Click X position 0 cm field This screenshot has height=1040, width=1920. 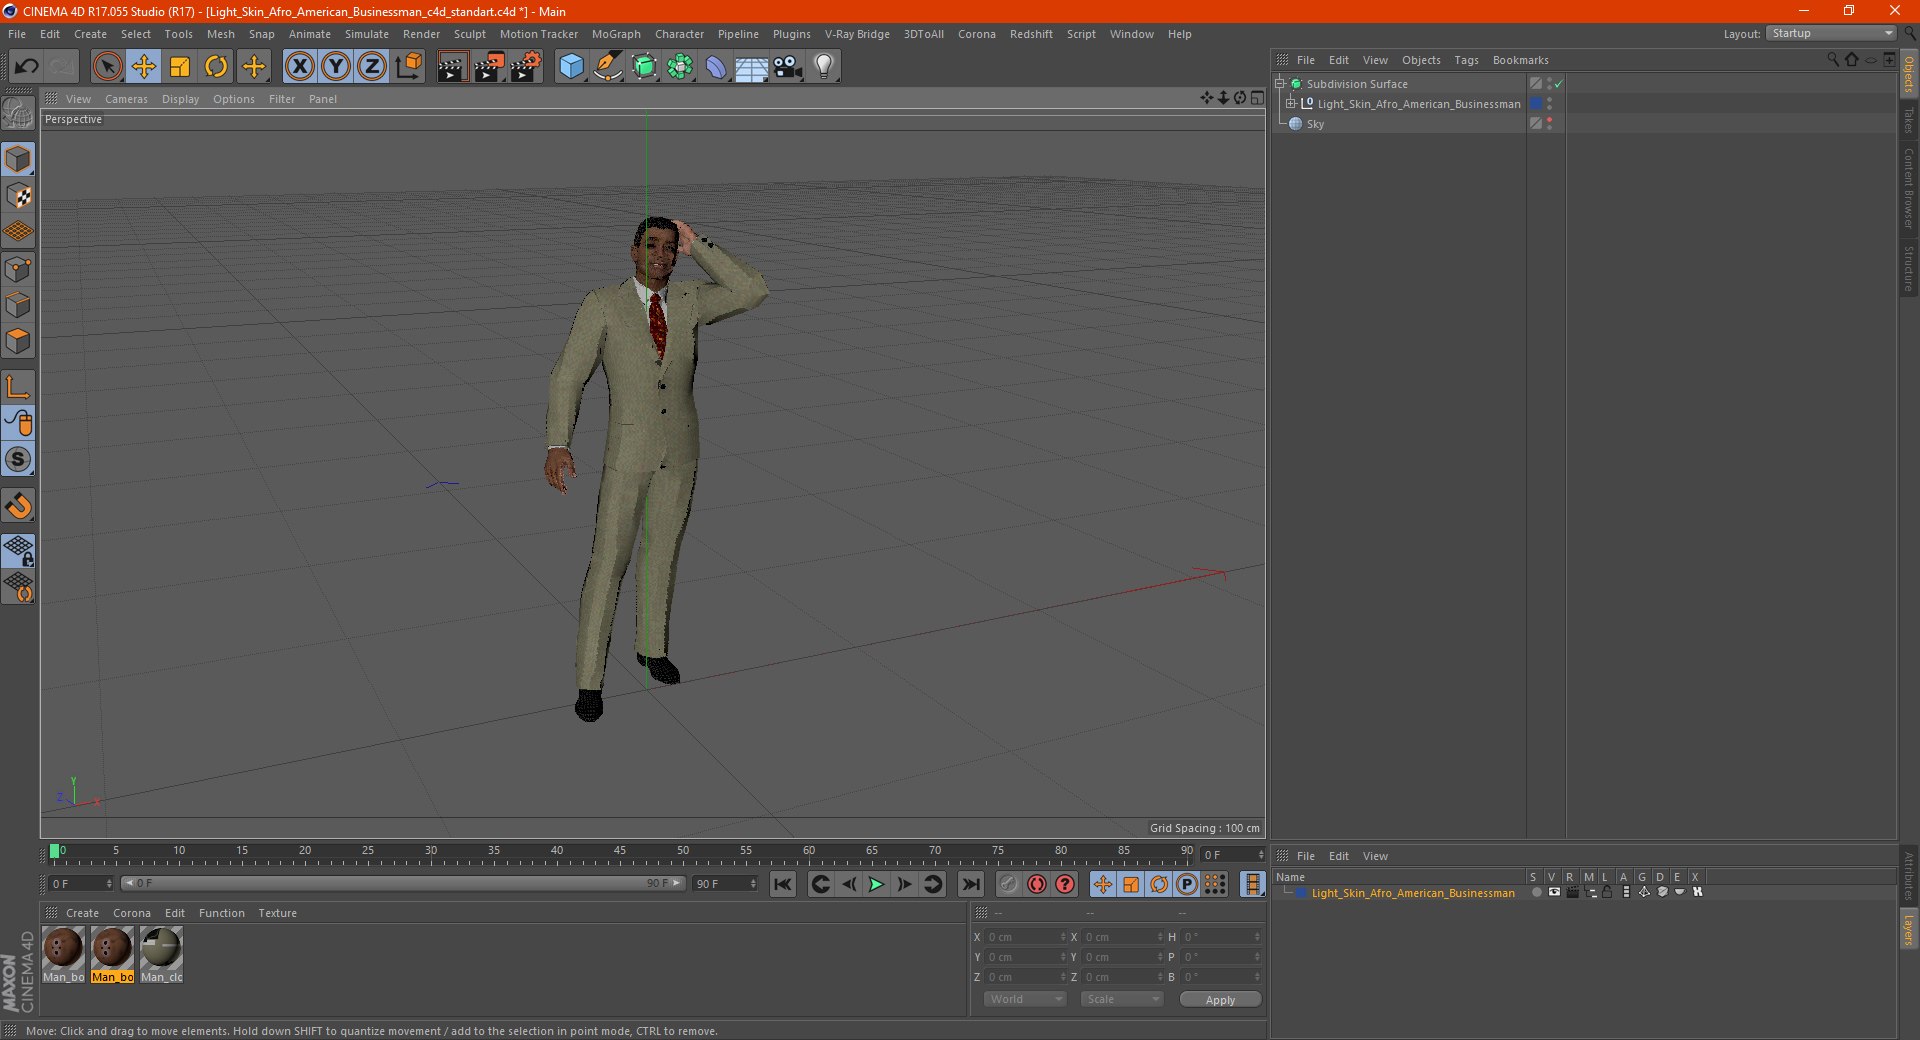pyautogui.click(x=1026, y=937)
